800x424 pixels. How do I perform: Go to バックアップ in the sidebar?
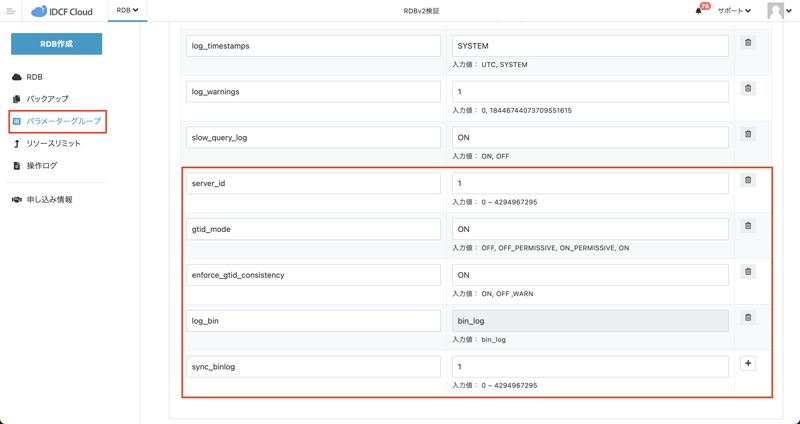(x=47, y=99)
